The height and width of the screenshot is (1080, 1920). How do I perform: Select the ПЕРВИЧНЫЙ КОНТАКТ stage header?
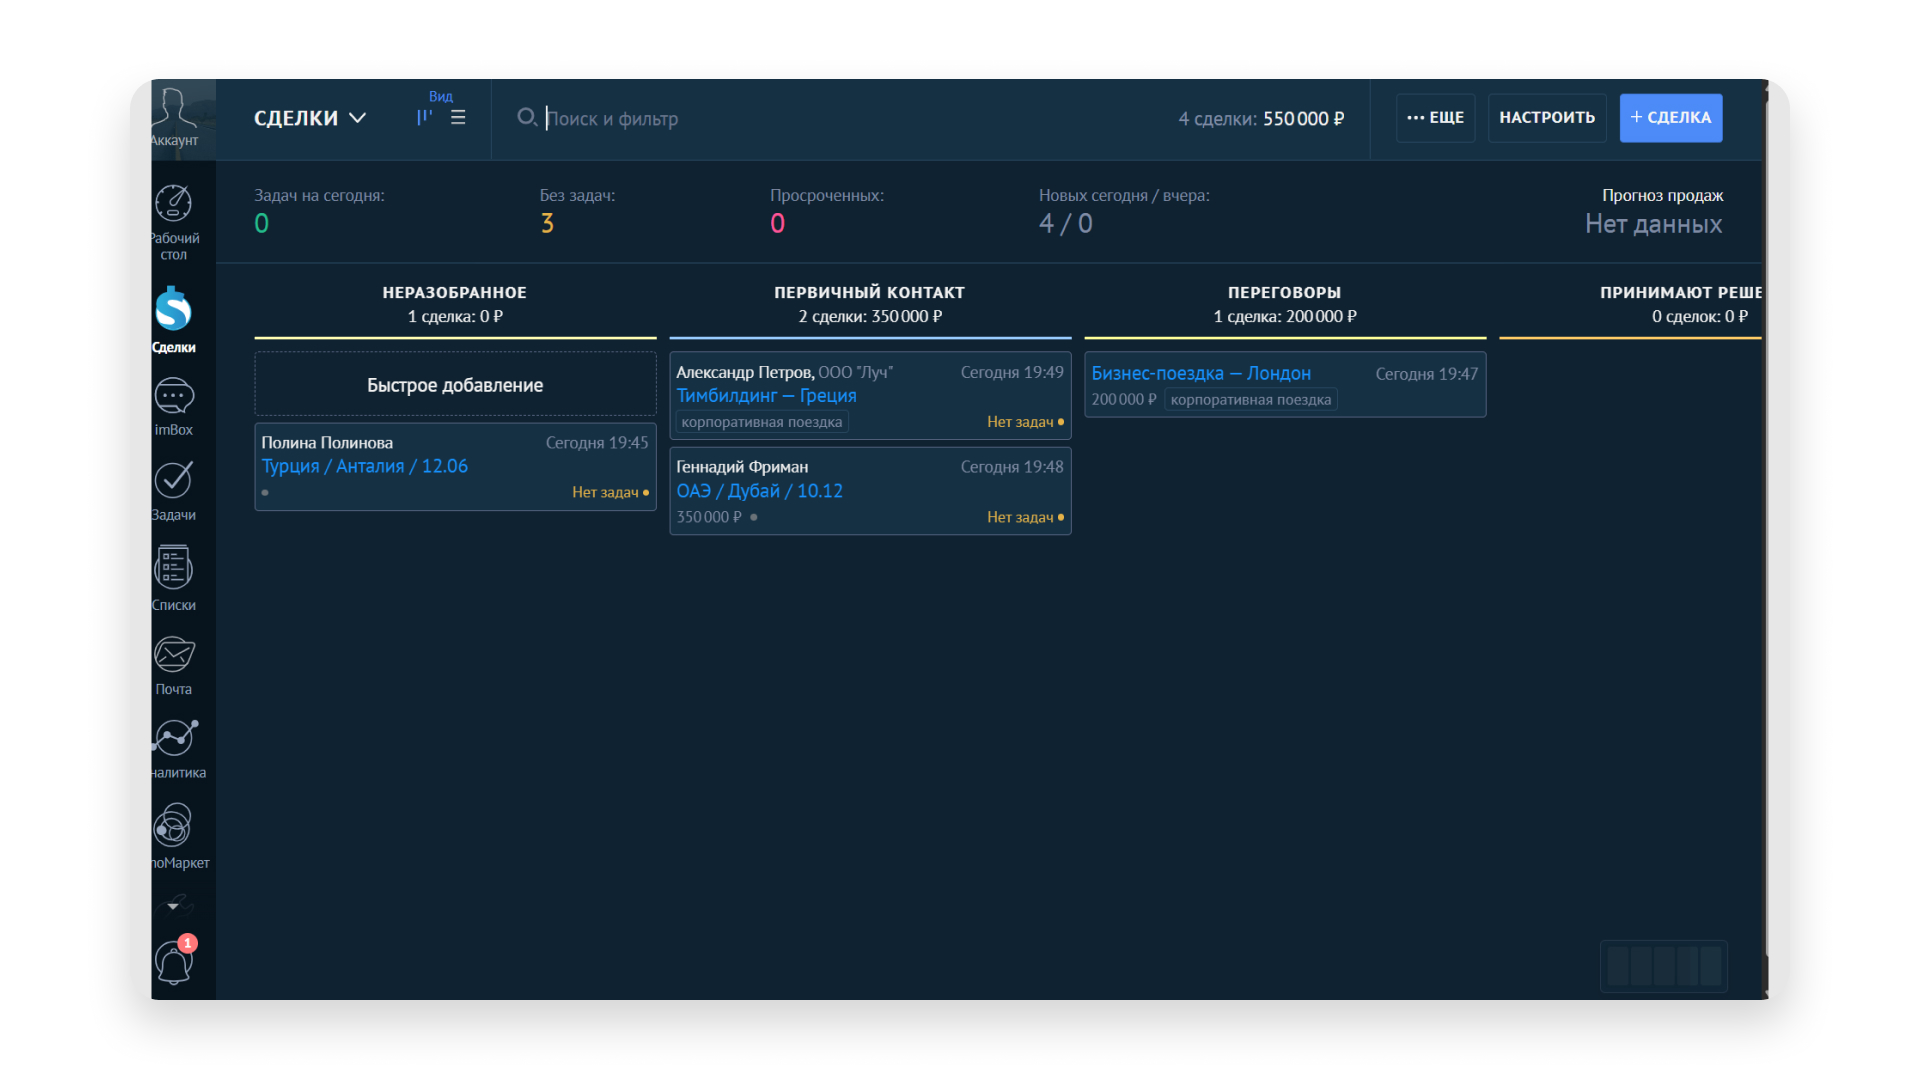tap(869, 293)
